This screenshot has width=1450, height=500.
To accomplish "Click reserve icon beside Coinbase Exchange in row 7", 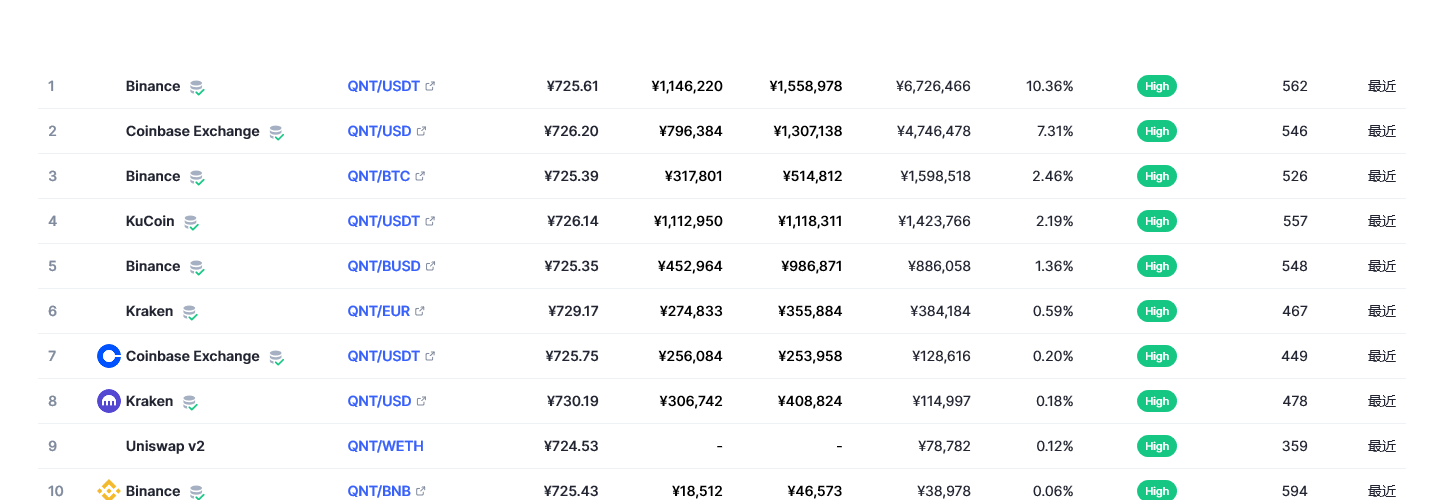I will tap(277, 357).
